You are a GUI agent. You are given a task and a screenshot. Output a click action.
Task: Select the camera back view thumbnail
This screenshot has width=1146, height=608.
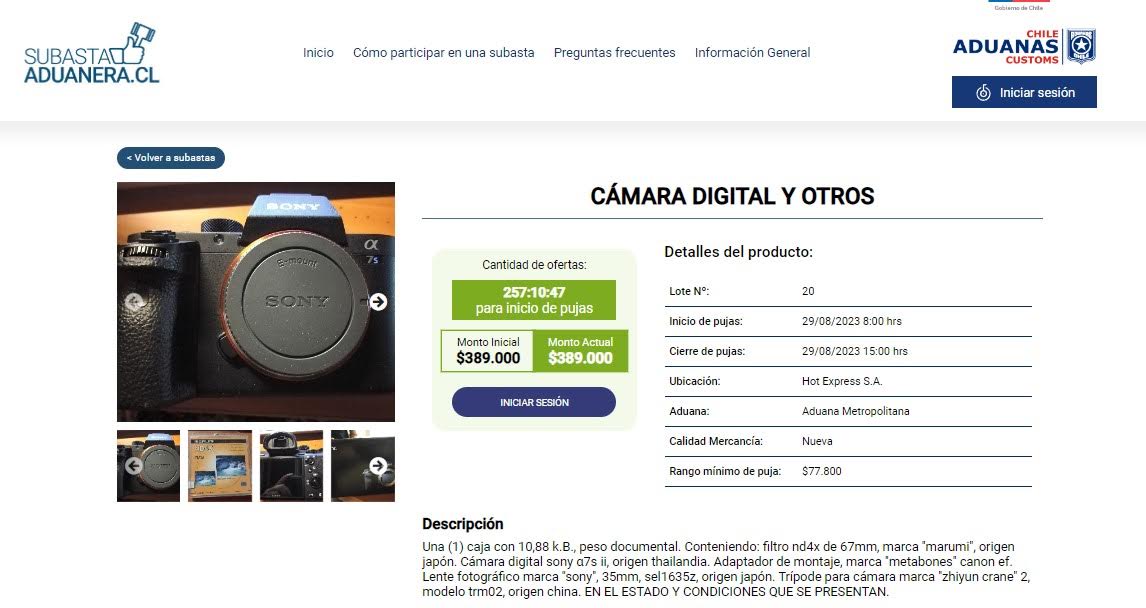(292, 466)
